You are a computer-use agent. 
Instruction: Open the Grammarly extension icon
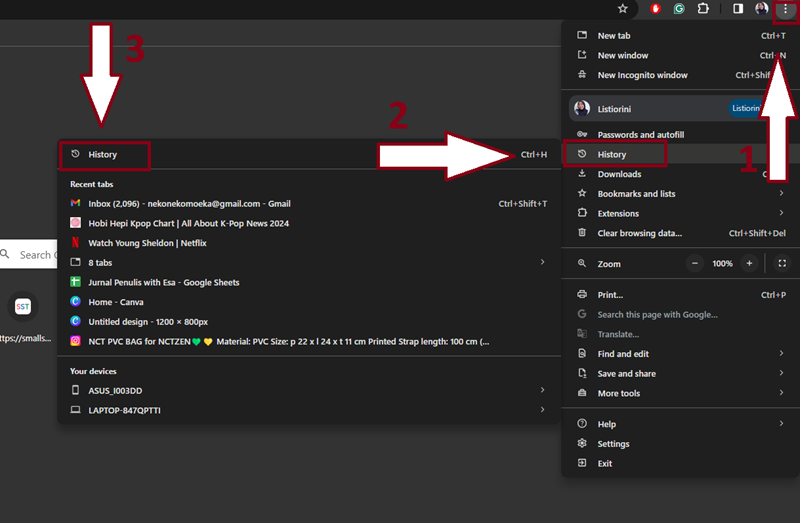tap(679, 9)
